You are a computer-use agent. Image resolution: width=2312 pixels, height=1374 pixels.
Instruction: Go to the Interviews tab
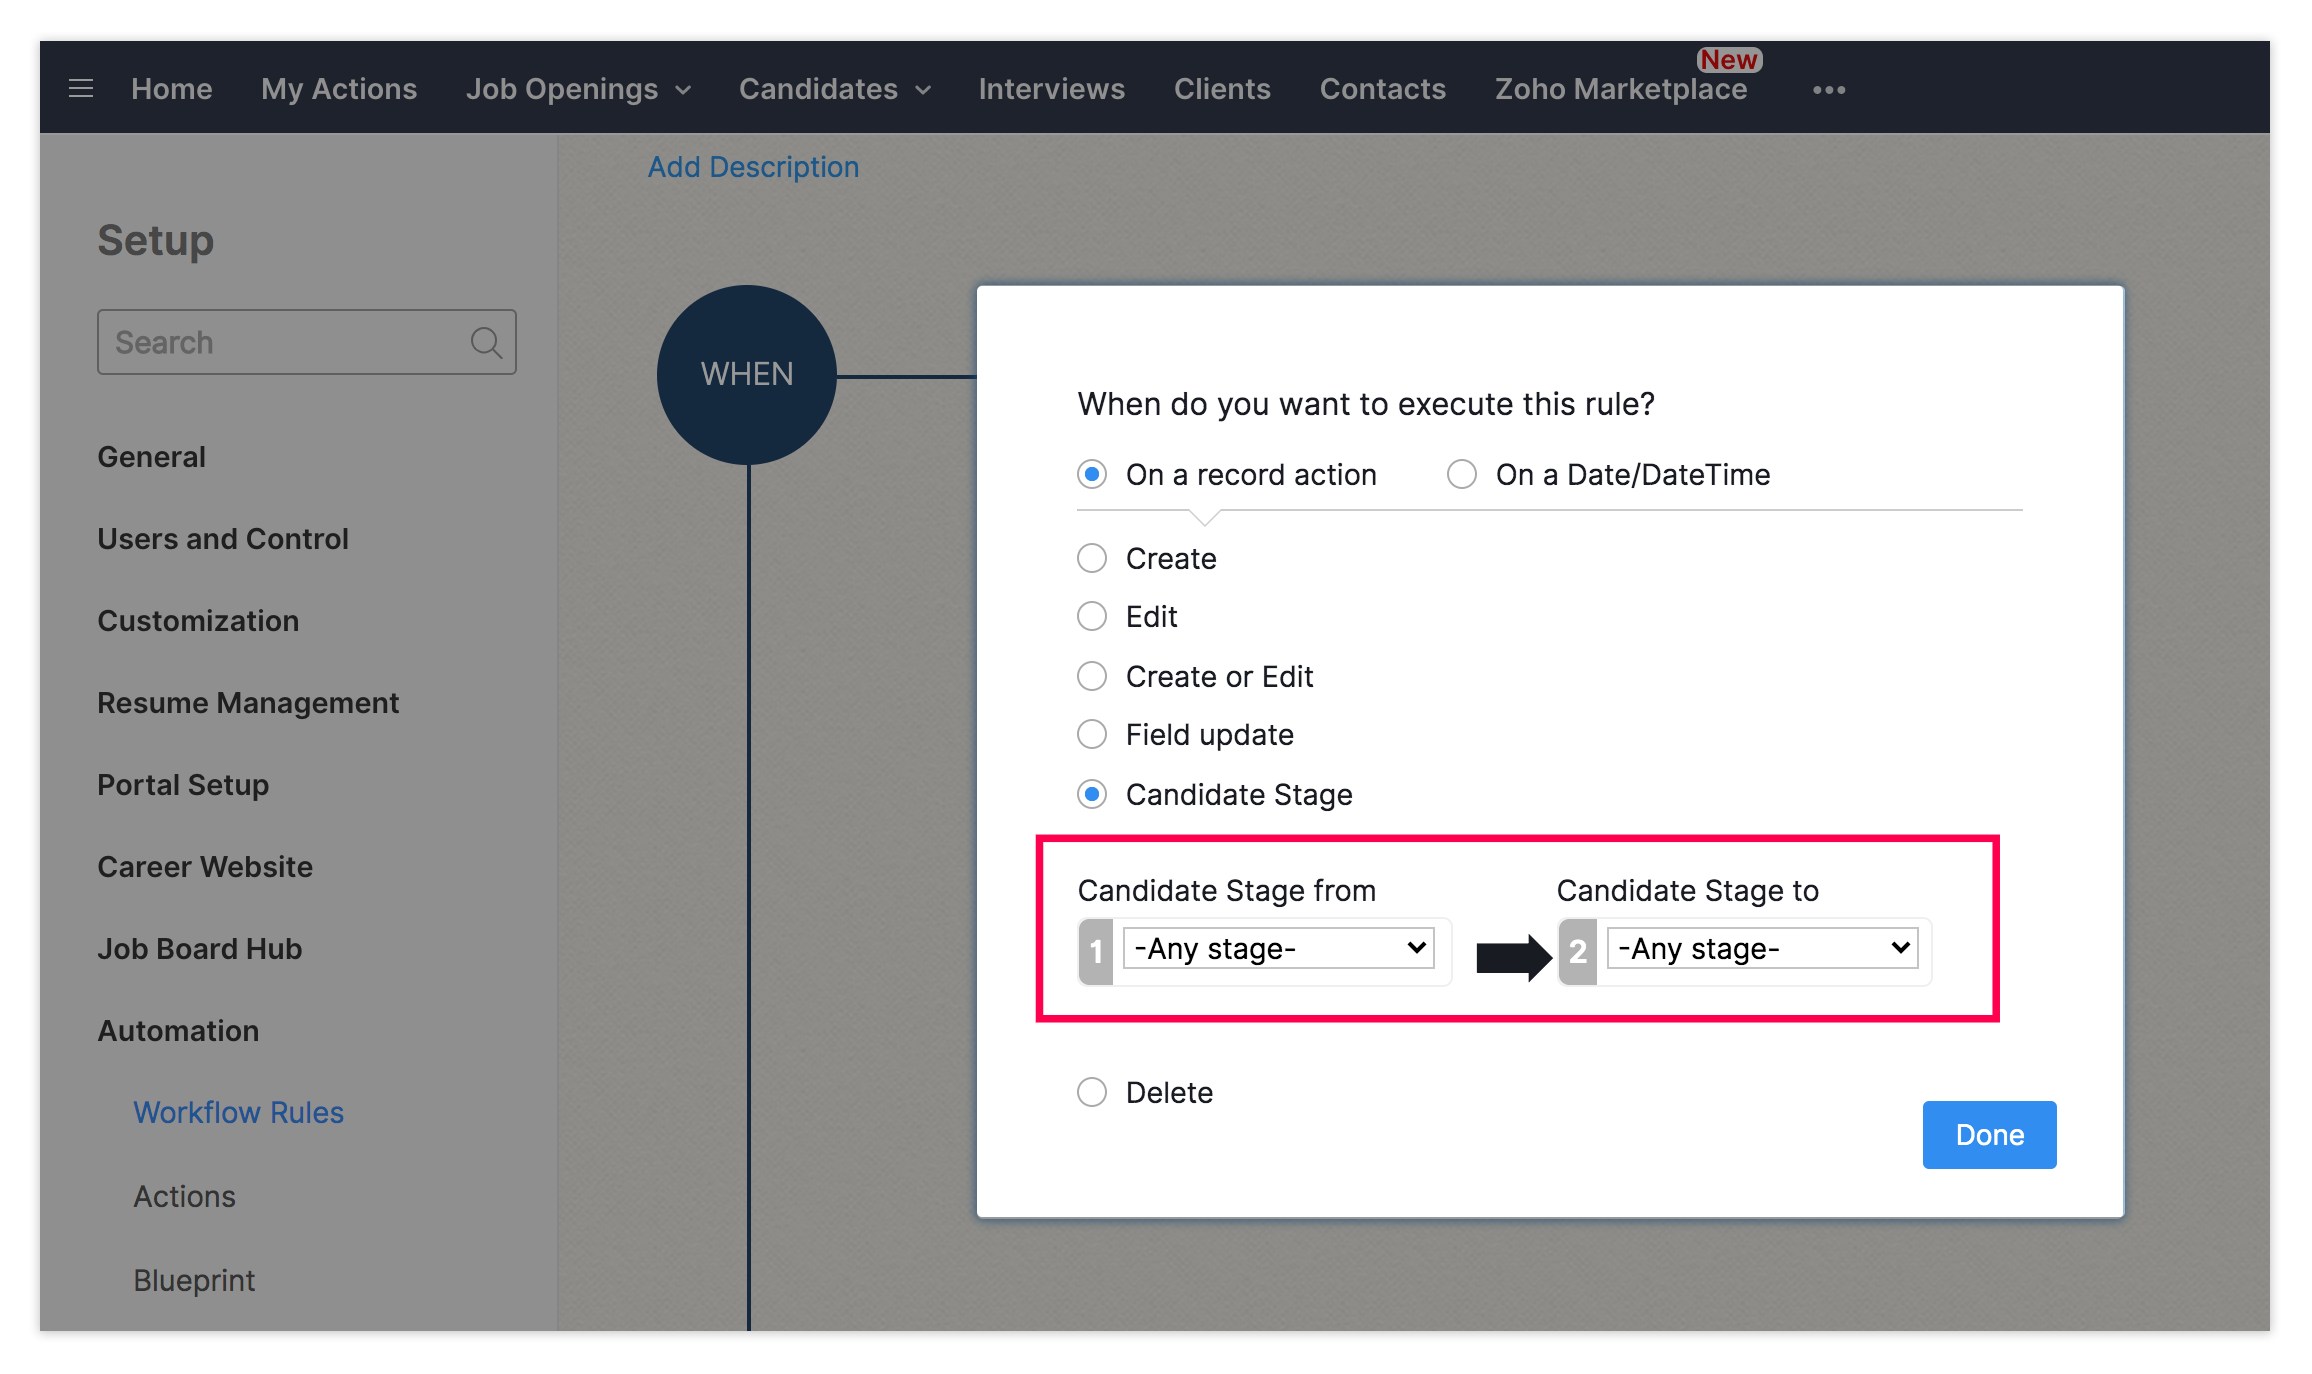1051,89
